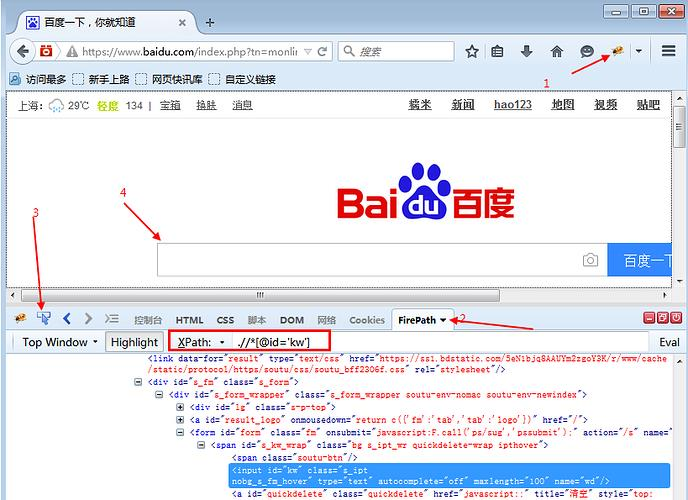This screenshot has width=688, height=500.
Task: Open the Firebug toolbar dropdown arrow
Action: click(x=639, y=51)
